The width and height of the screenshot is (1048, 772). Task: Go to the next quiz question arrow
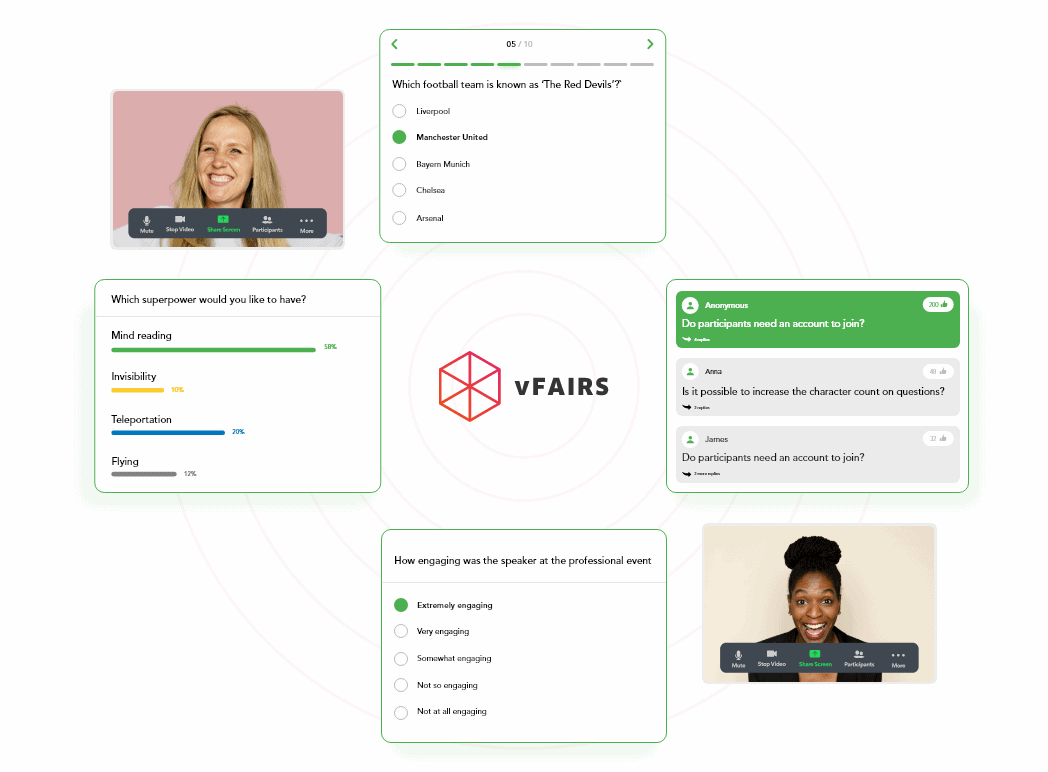click(650, 44)
